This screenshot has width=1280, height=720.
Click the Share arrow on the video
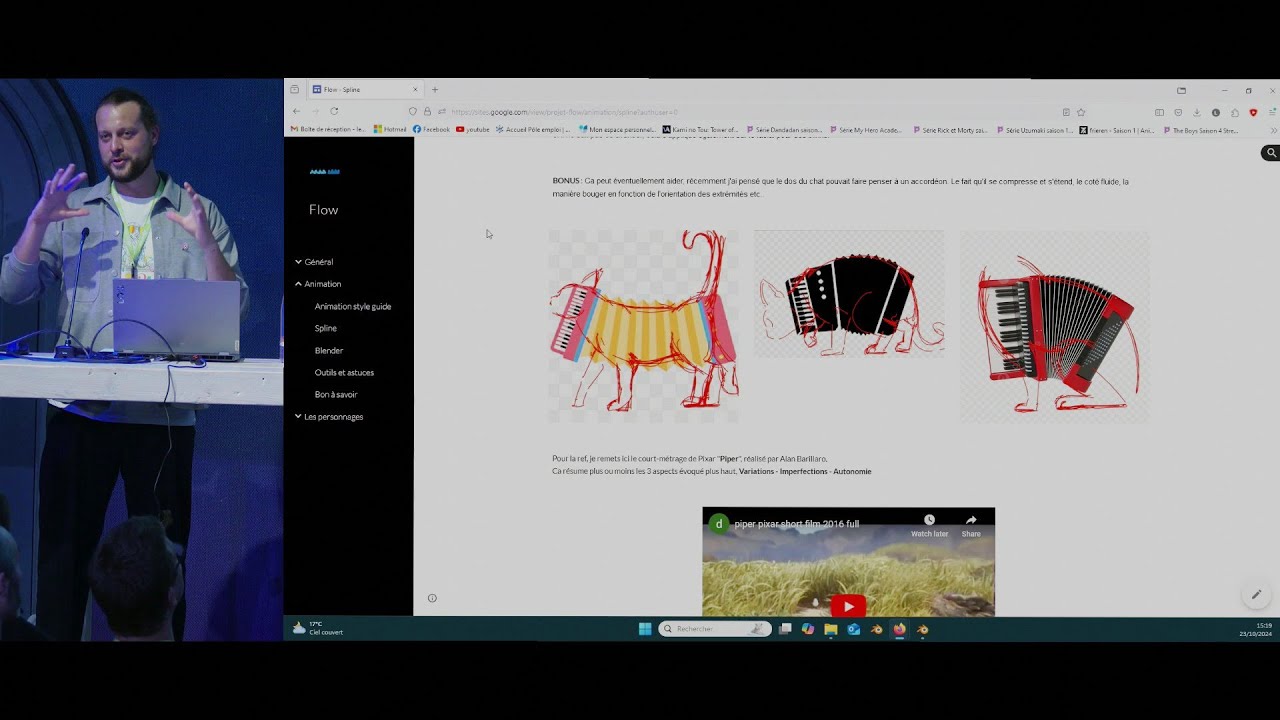(x=971, y=520)
